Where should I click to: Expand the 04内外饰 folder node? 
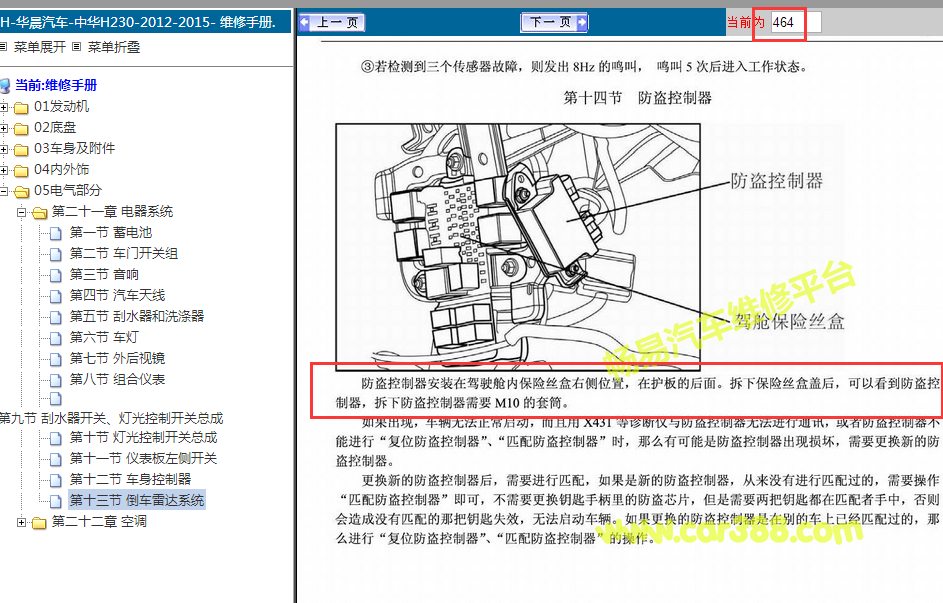pos(4,171)
